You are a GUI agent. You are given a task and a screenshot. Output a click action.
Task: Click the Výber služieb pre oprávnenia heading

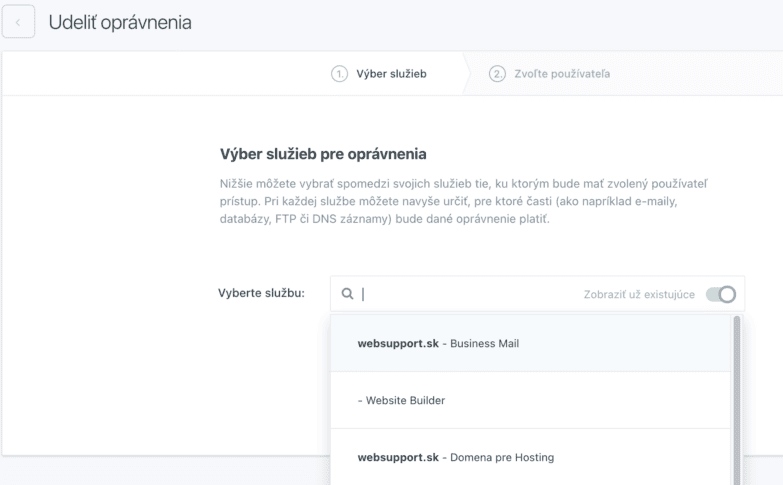[x=322, y=154]
